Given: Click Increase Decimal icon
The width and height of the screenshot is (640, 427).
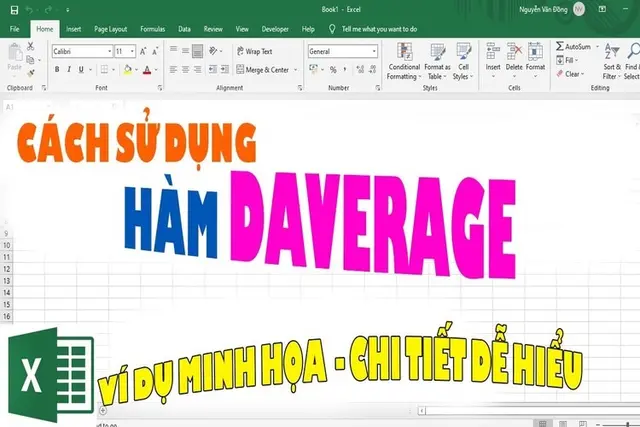Looking at the screenshot, I should pos(360,69).
